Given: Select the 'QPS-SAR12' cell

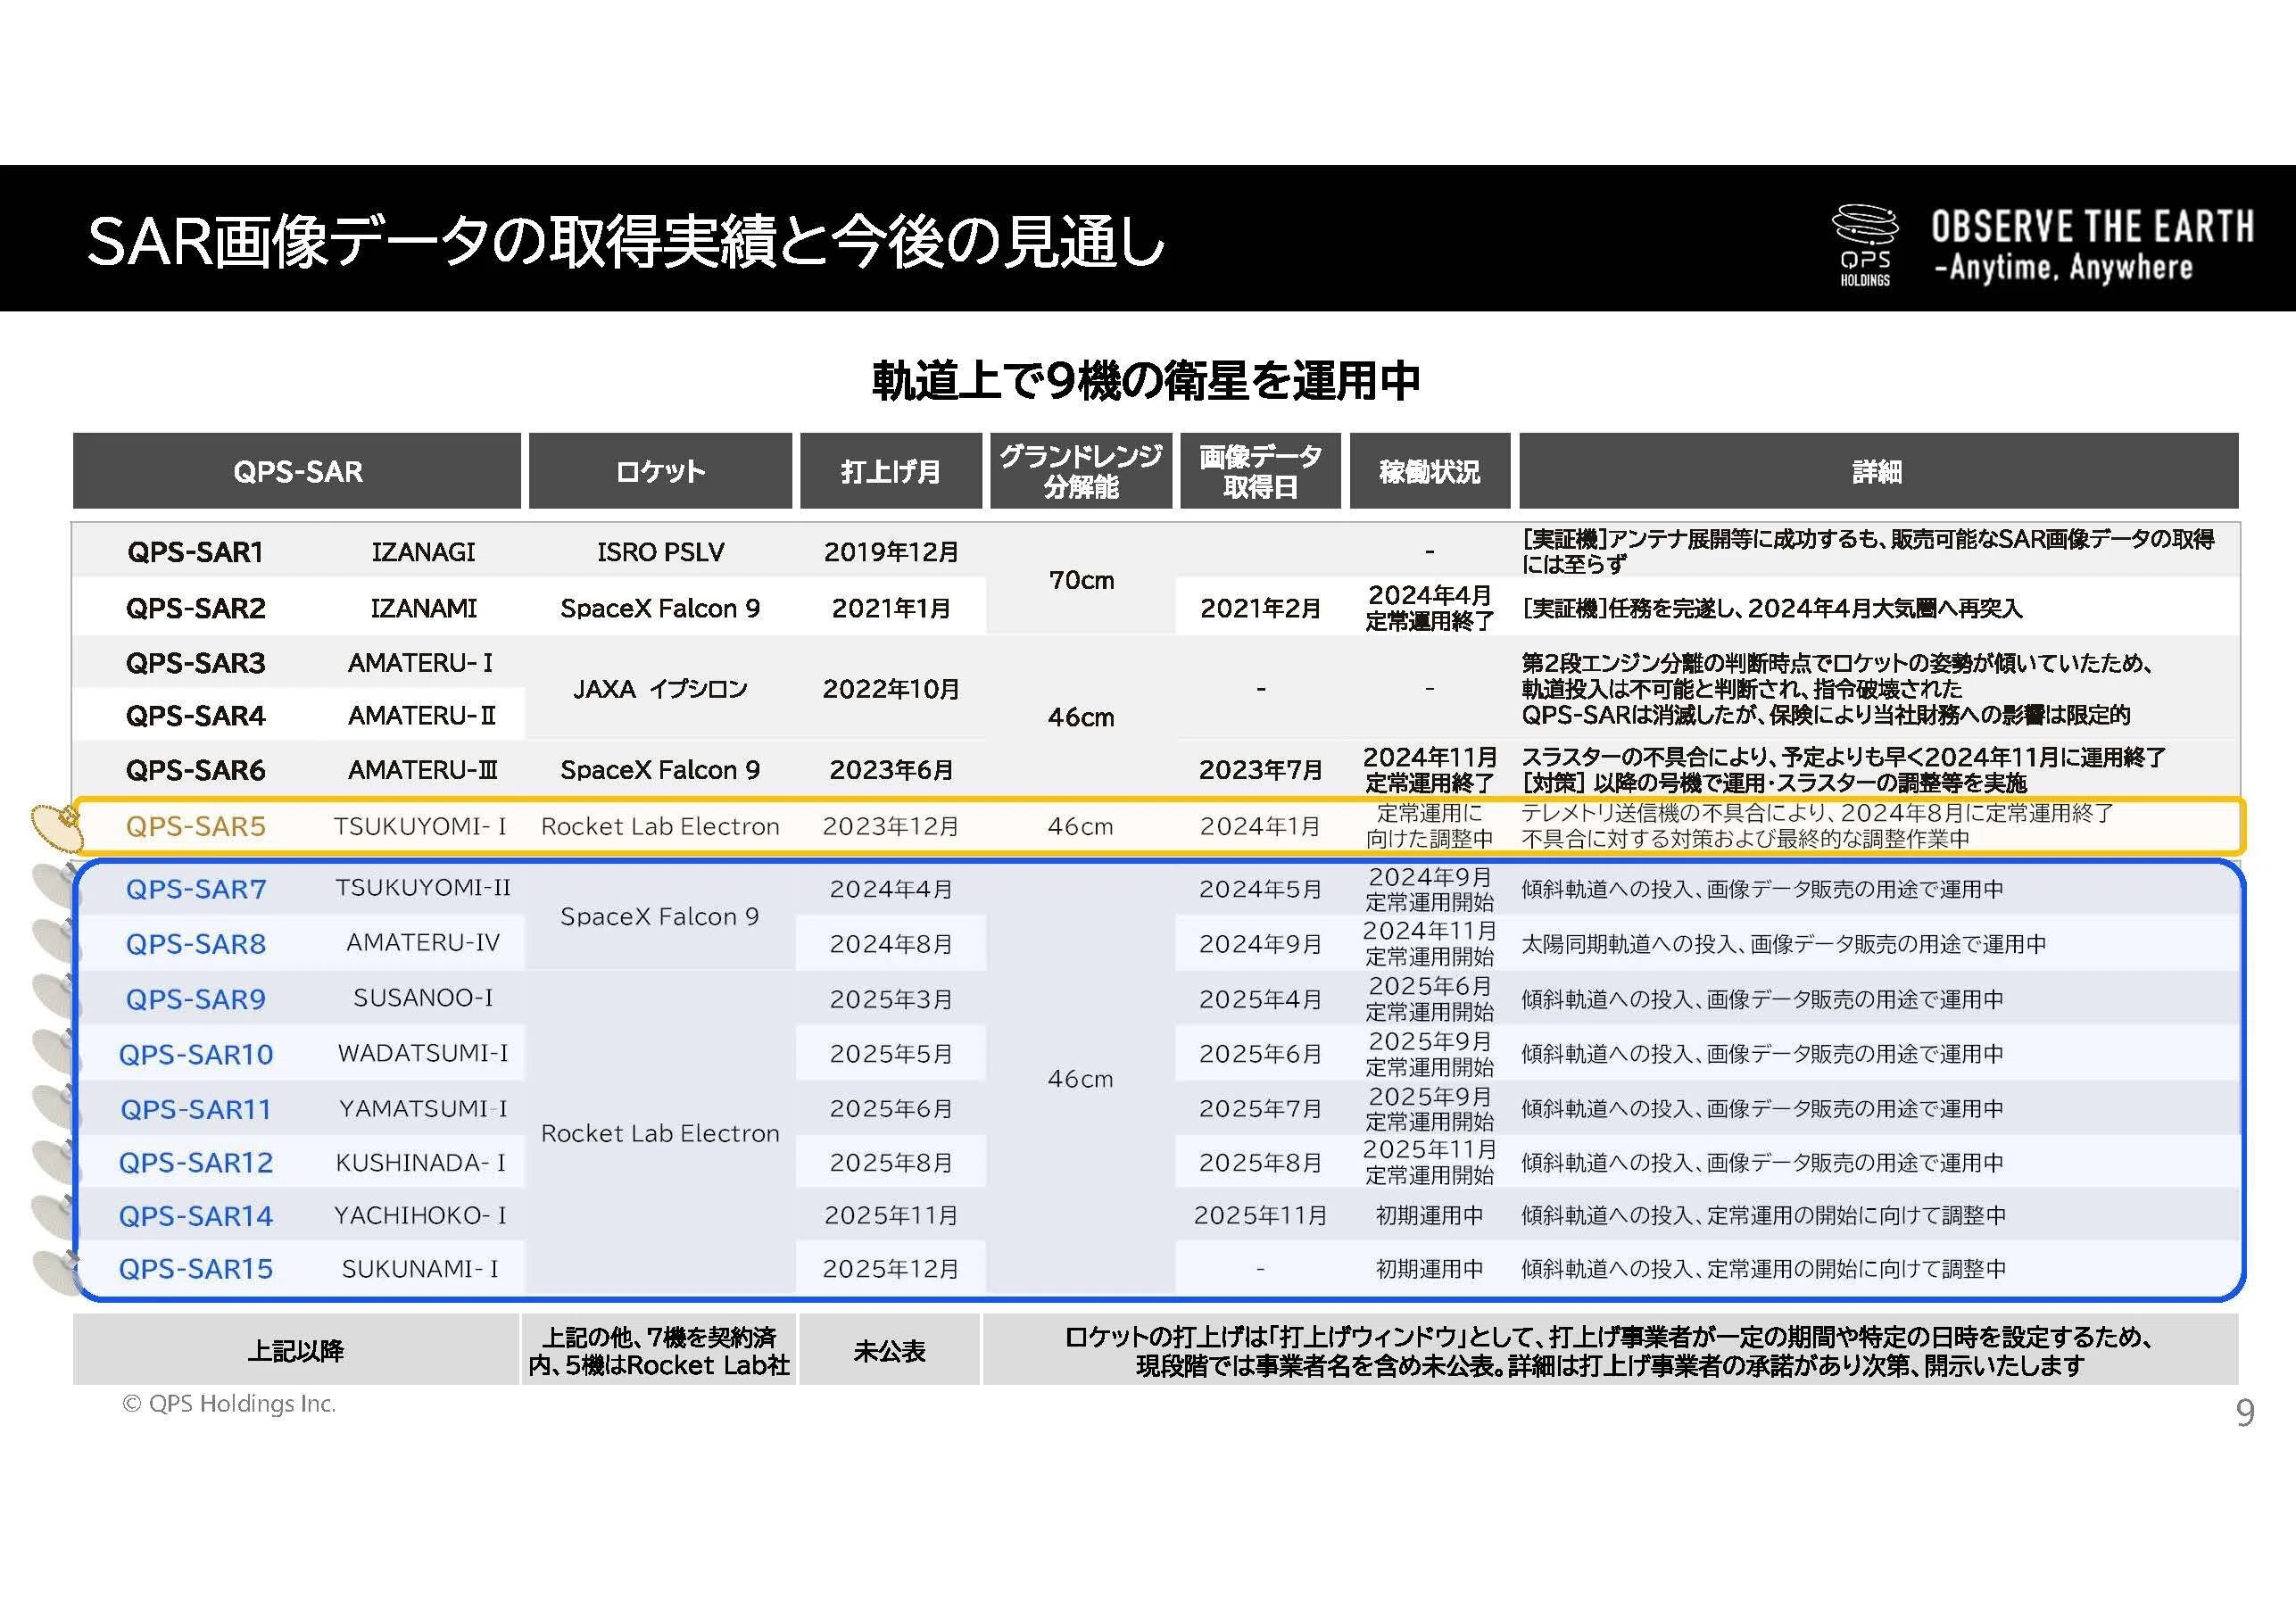Looking at the screenshot, I should click(195, 1162).
